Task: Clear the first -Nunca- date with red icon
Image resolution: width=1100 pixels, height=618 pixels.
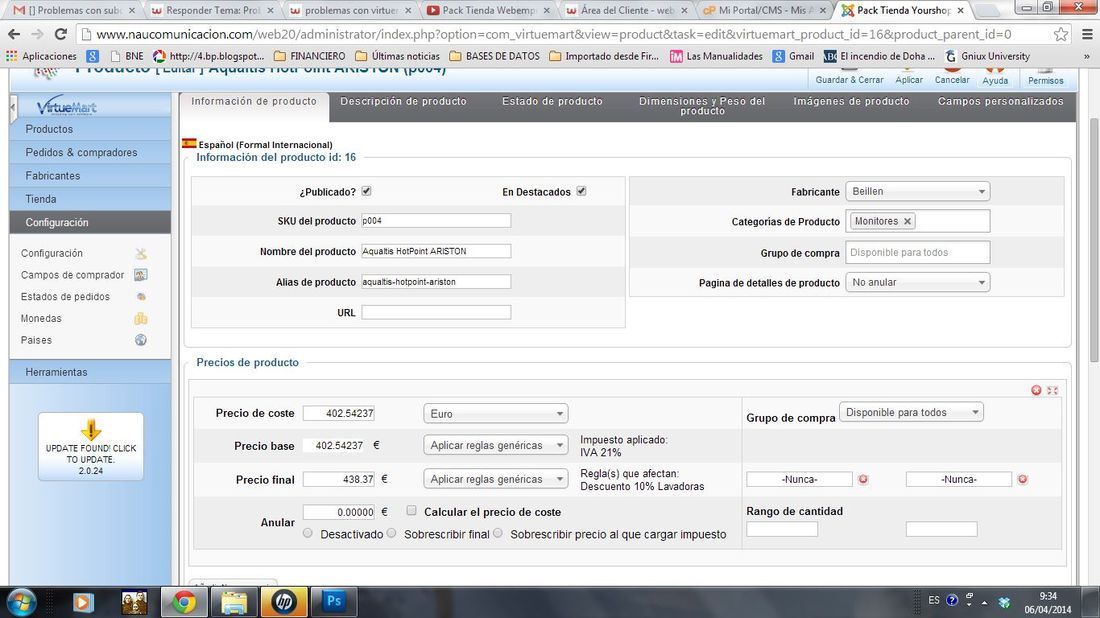Action: point(863,479)
